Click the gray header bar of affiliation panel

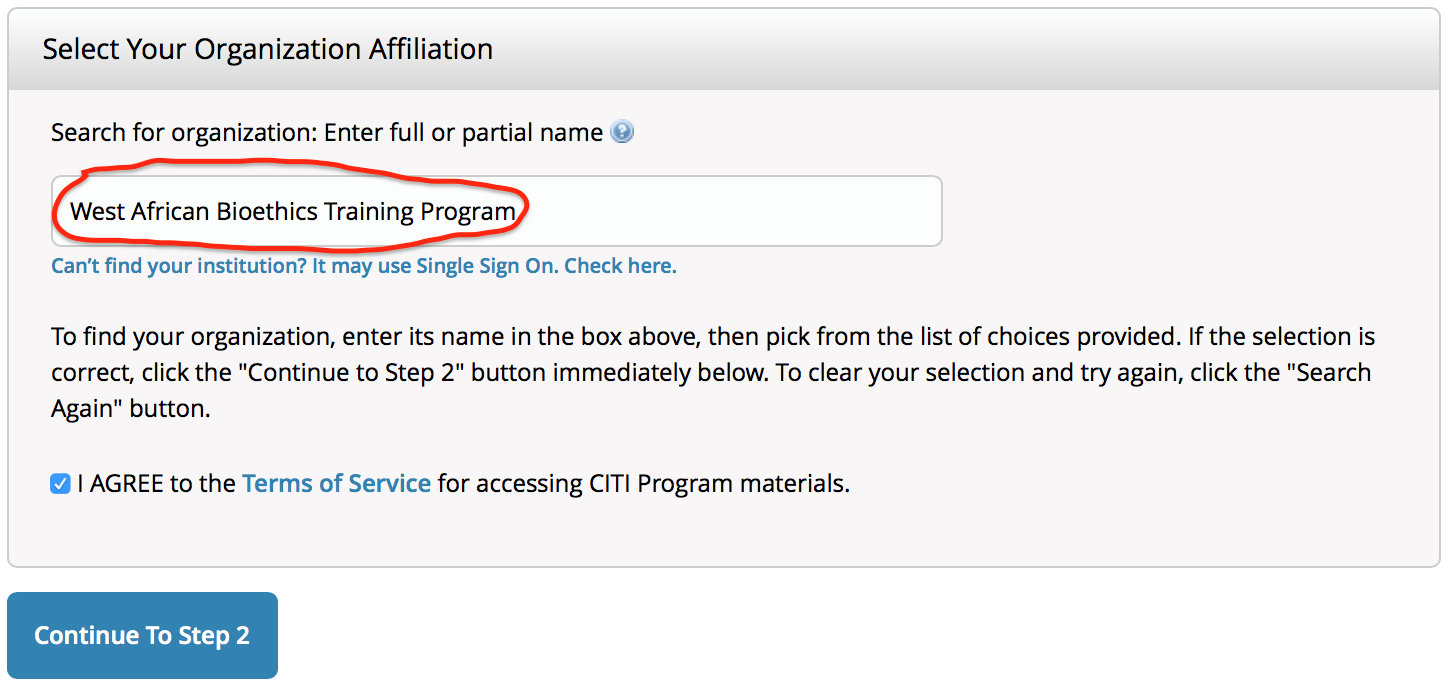(724, 49)
